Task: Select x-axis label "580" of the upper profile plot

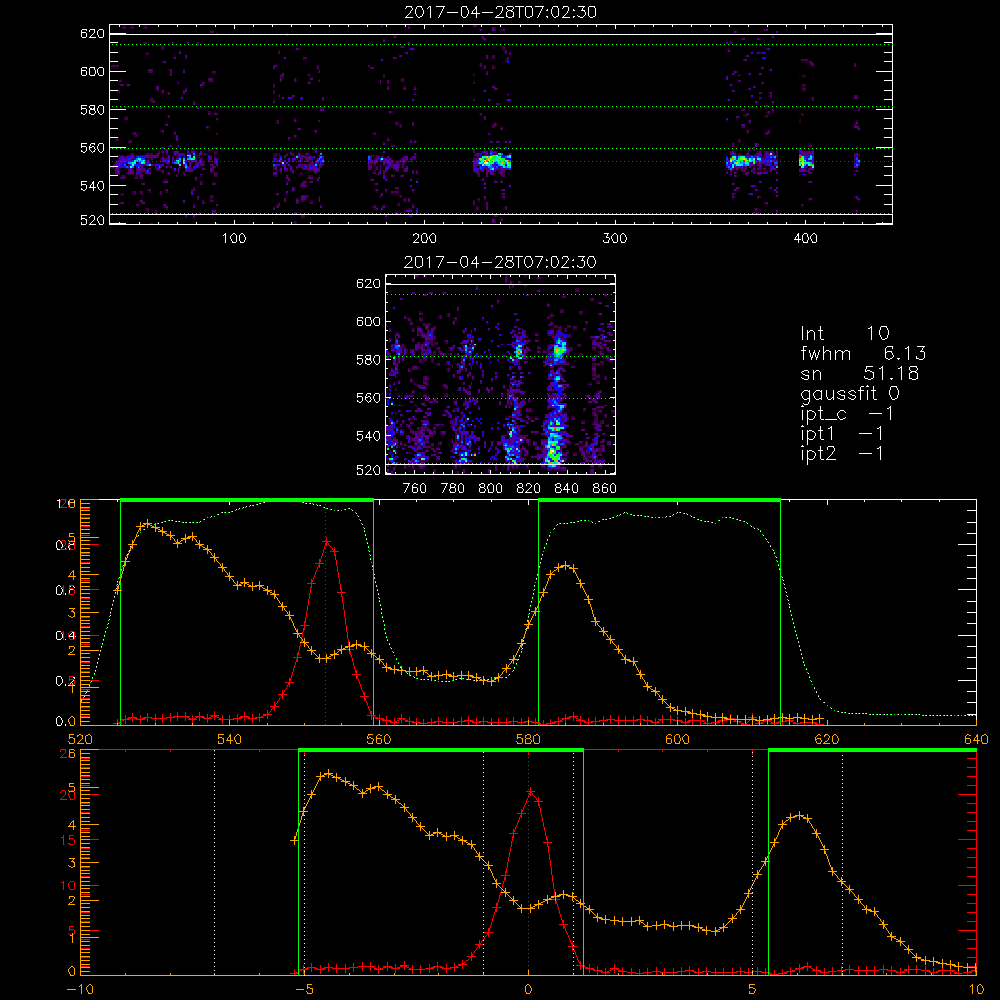Action: tap(528, 739)
